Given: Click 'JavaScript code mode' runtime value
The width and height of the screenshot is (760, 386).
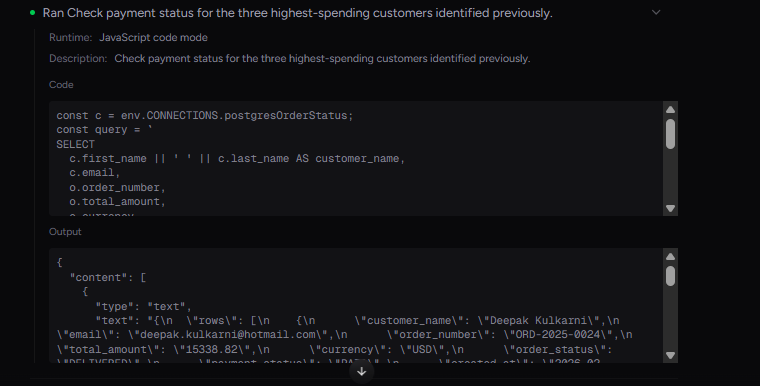Looking at the screenshot, I should pyautogui.click(x=153, y=37).
